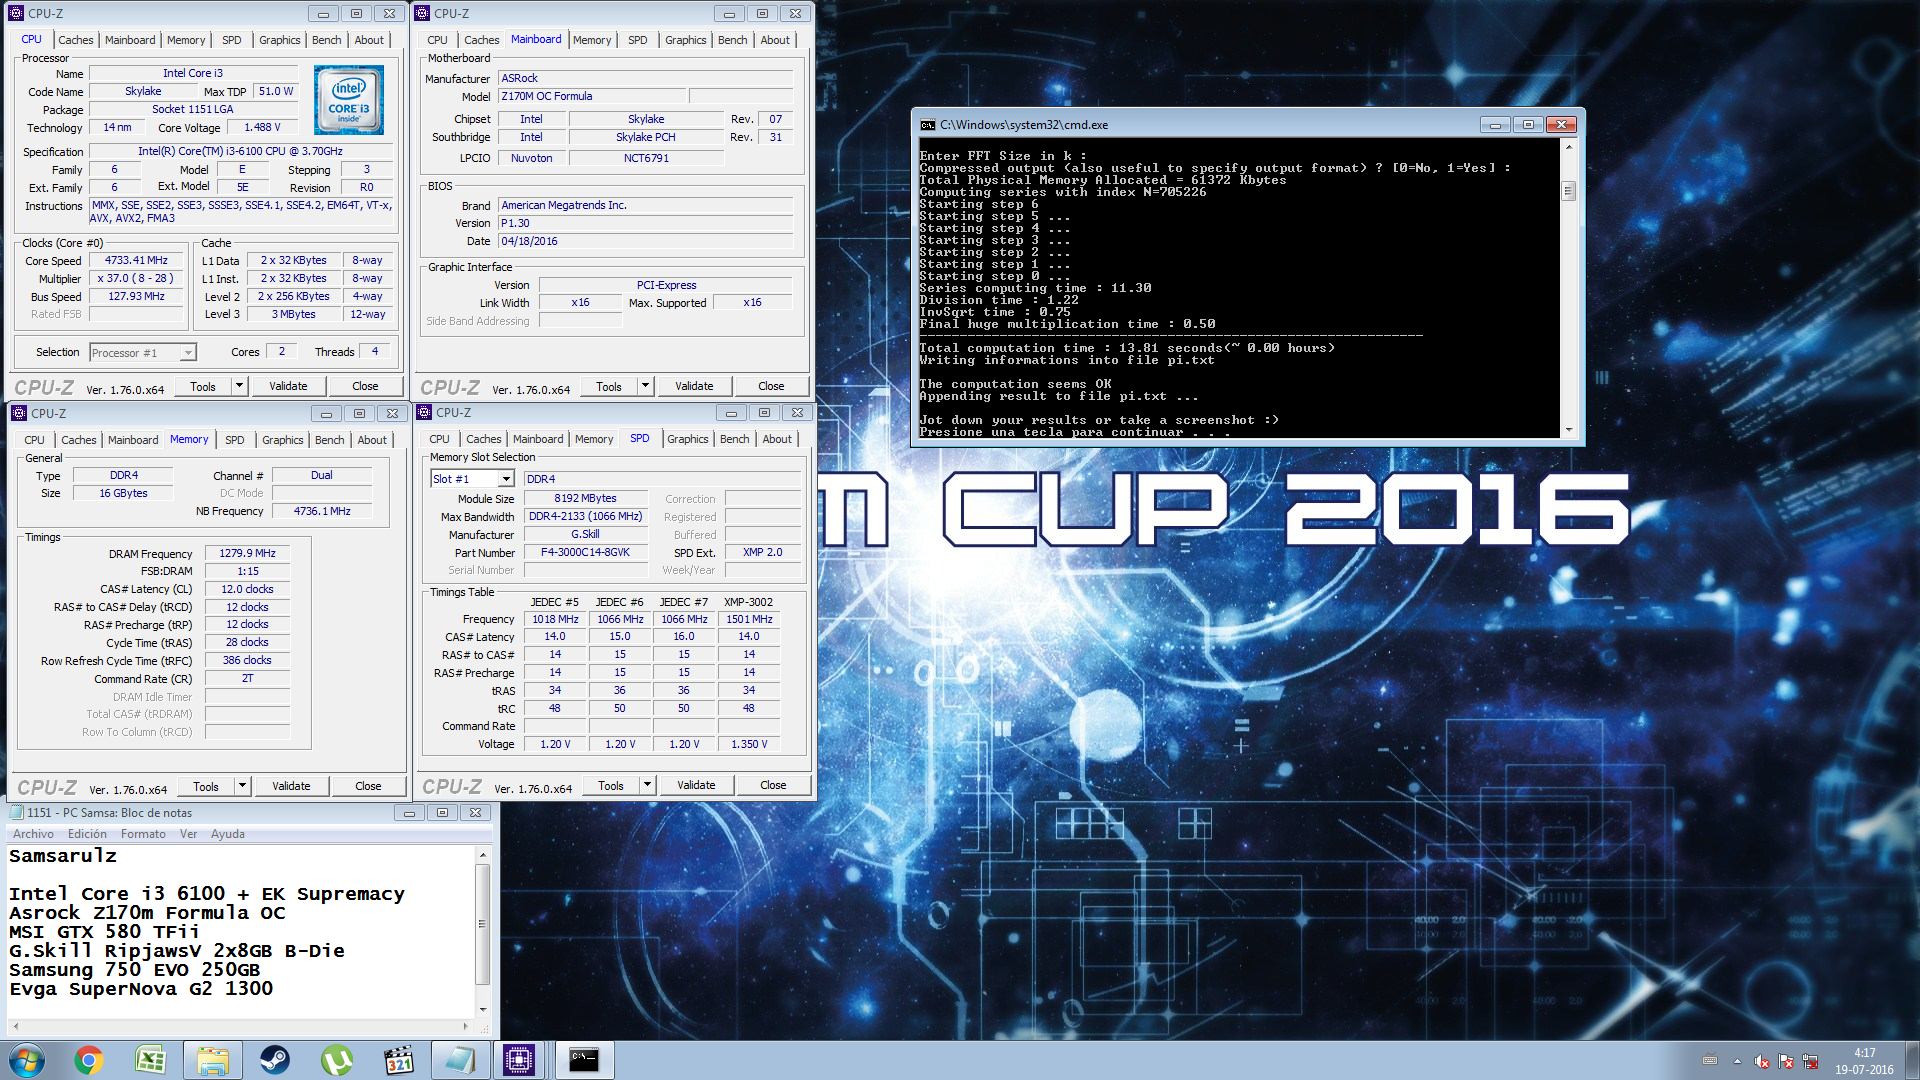Viewport: 1920px width, 1080px height.
Task: Click the Tools button in the Memory window
Action: pos(206,786)
